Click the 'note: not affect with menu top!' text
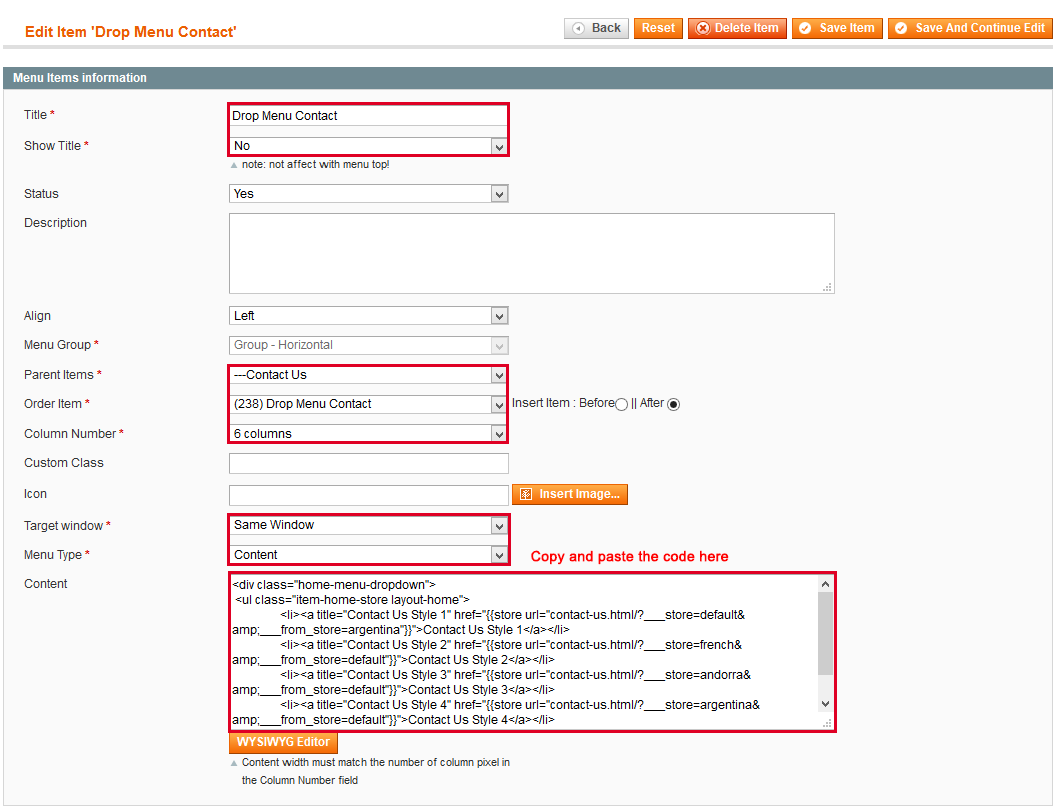1054x806 pixels. pyautogui.click(x=315, y=164)
